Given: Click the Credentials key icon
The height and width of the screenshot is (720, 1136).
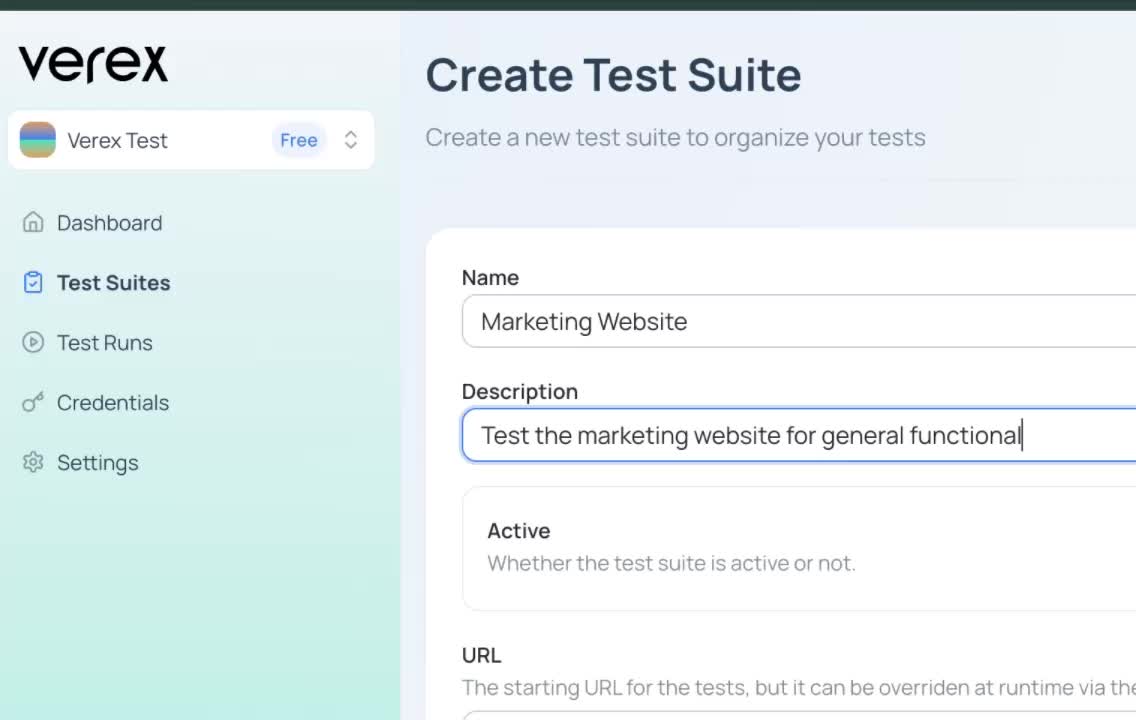Looking at the screenshot, I should (x=33, y=403).
